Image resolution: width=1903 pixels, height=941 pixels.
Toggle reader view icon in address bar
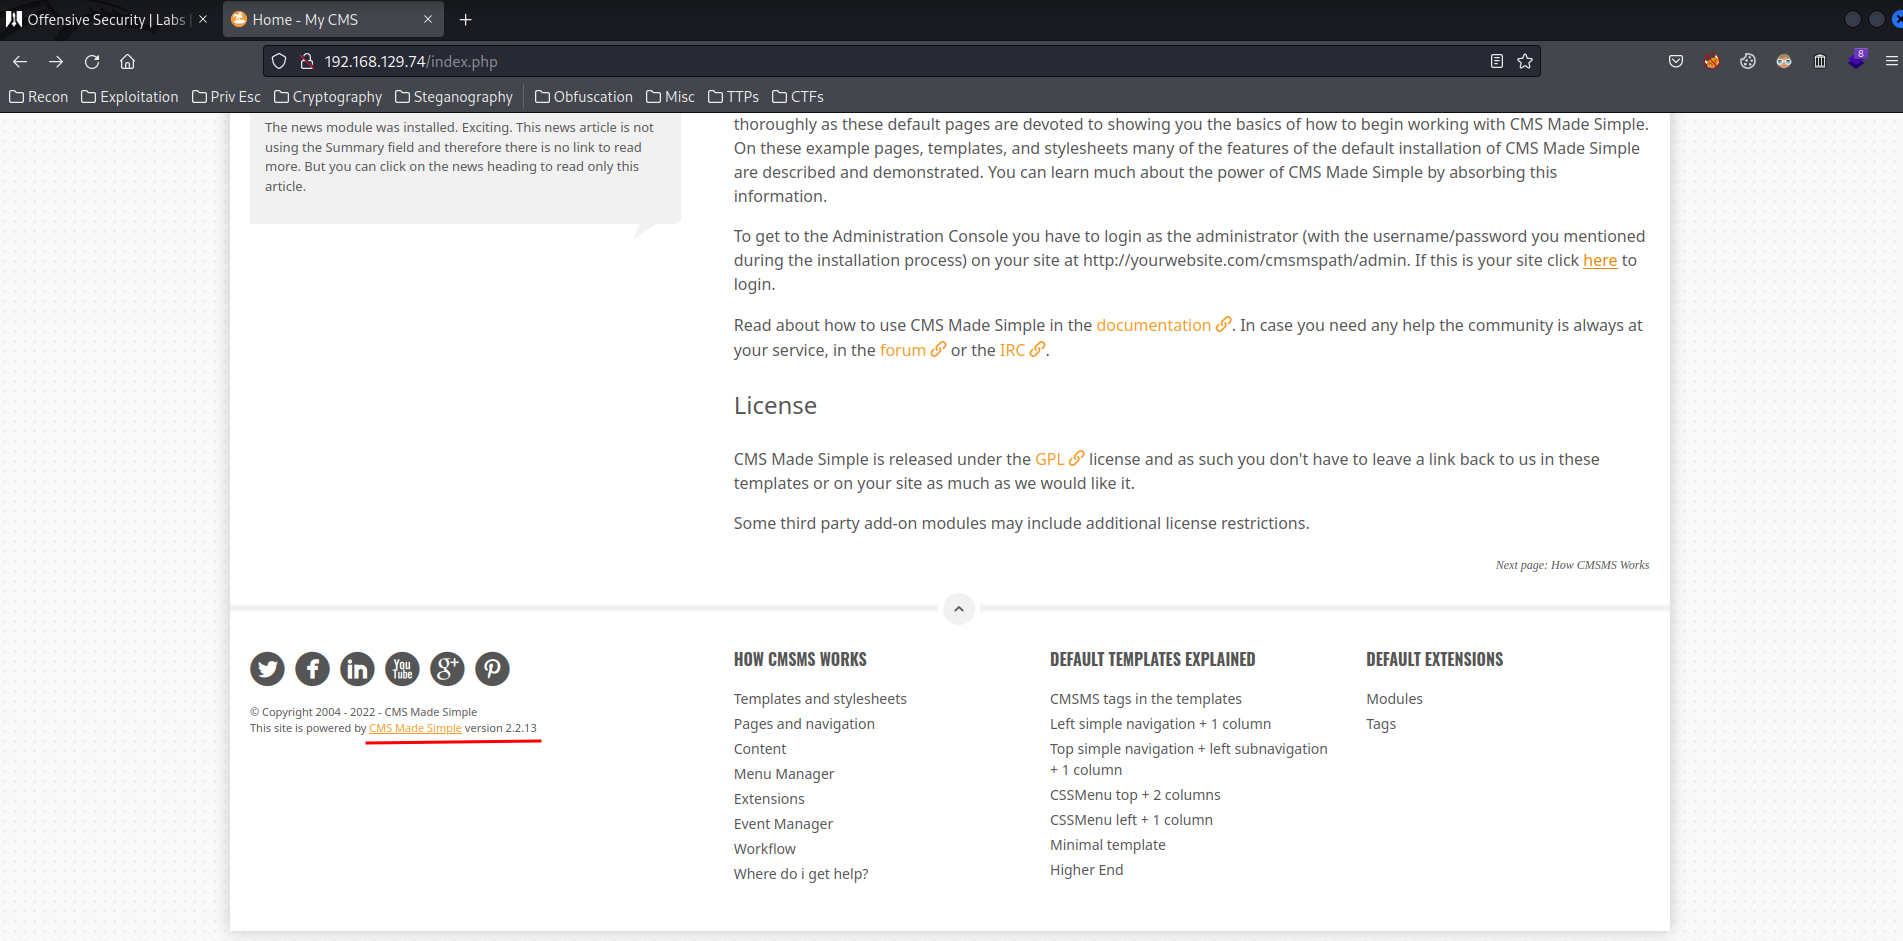(1497, 62)
